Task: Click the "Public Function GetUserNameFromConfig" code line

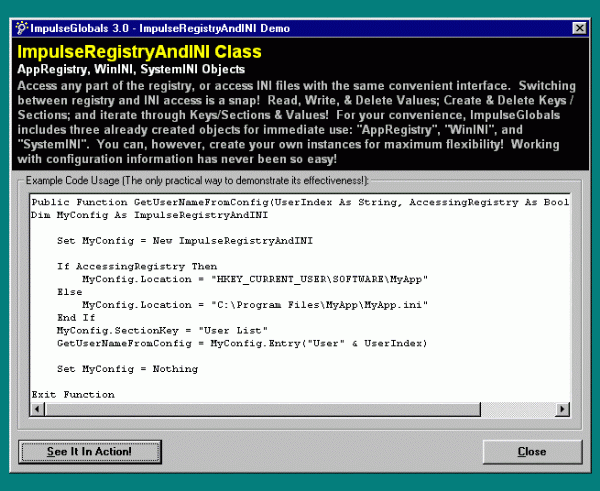Action: click(x=300, y=202)
